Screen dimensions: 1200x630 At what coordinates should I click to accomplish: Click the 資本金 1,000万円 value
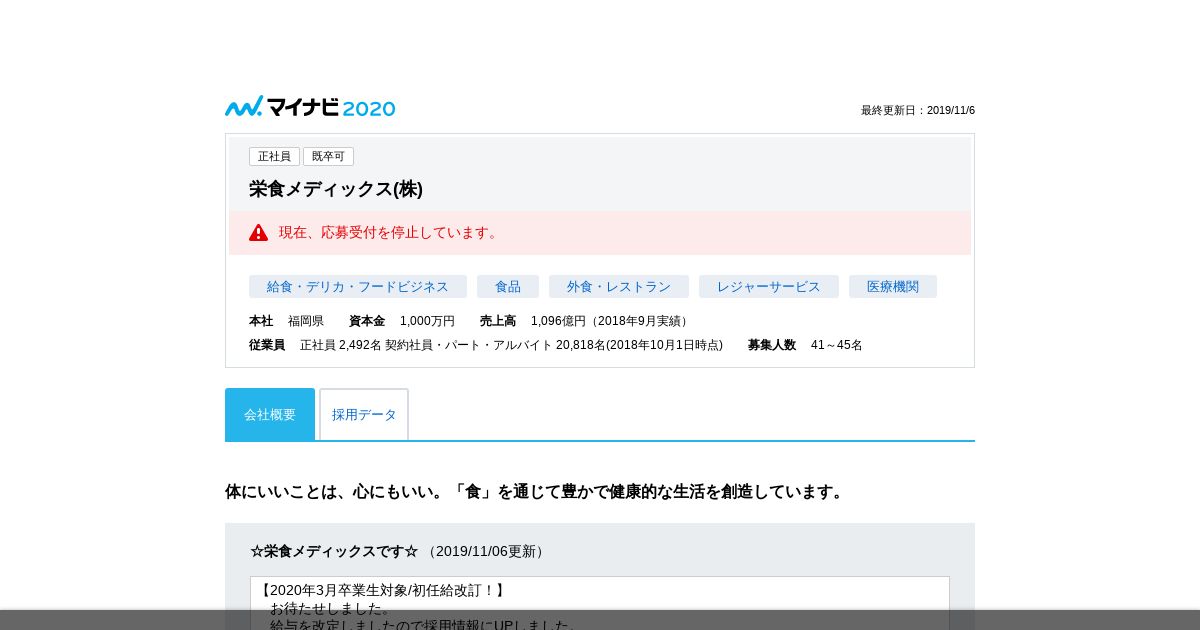[427, 321]
